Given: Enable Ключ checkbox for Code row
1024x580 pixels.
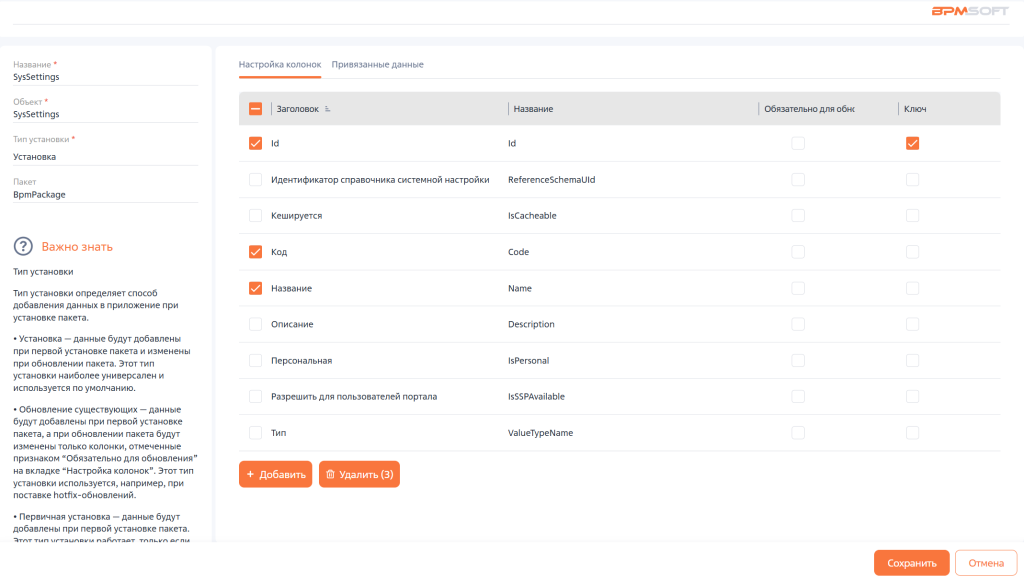Looking at the screenshot, I should coord(912,252).
